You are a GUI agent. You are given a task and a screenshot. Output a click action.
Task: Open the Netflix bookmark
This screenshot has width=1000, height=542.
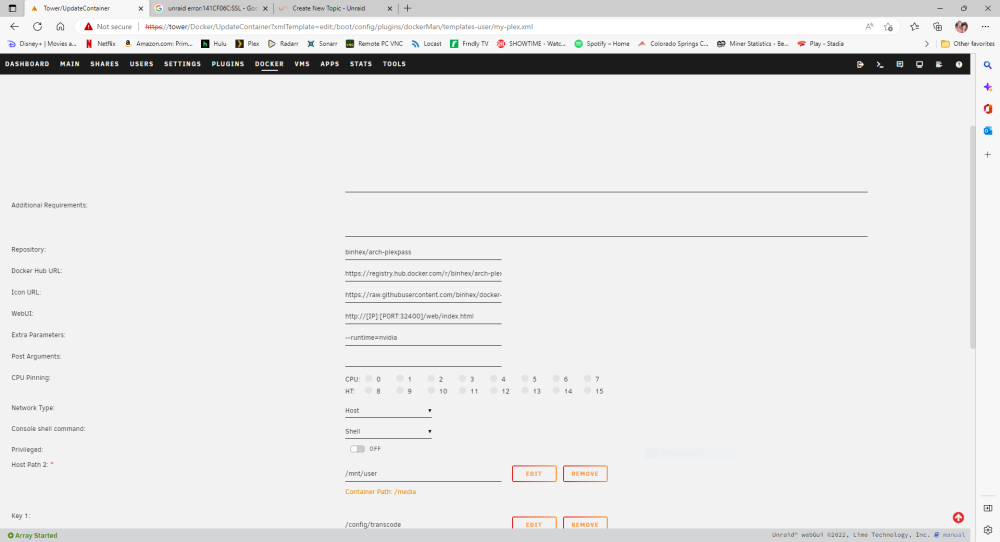click(x=100, y=44)
